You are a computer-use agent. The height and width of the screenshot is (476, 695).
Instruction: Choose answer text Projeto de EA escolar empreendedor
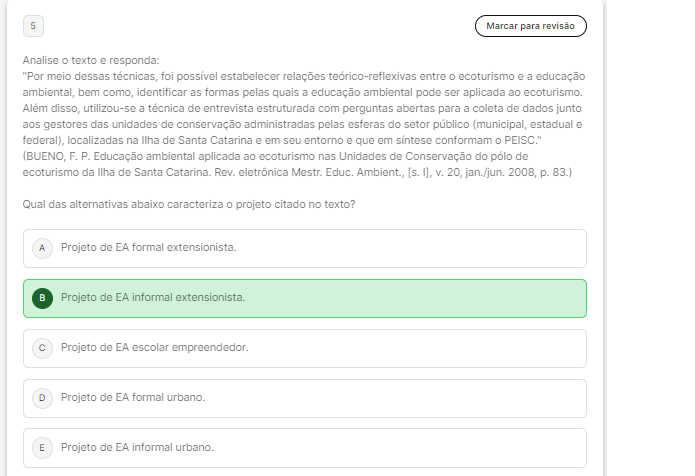(x=154, y=347)
